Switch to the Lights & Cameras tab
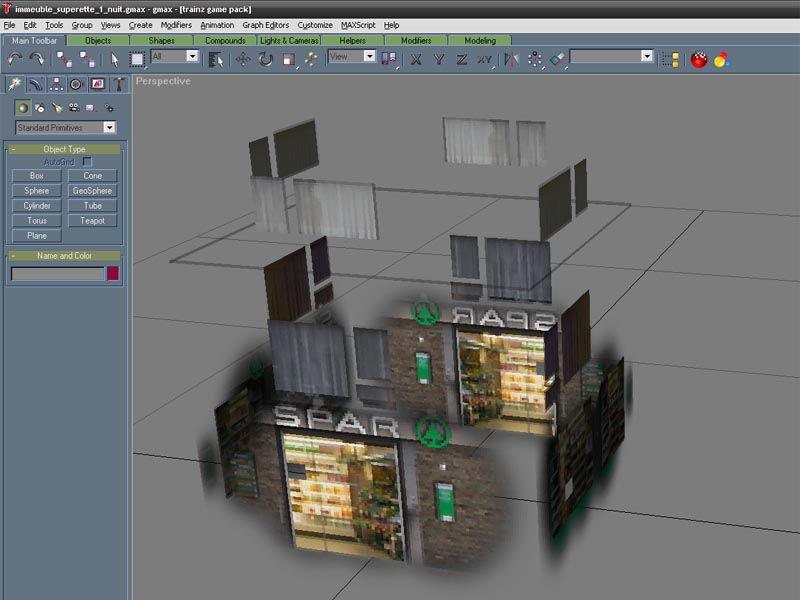This screenshot has height=600, width=800. tap(289, 41)
